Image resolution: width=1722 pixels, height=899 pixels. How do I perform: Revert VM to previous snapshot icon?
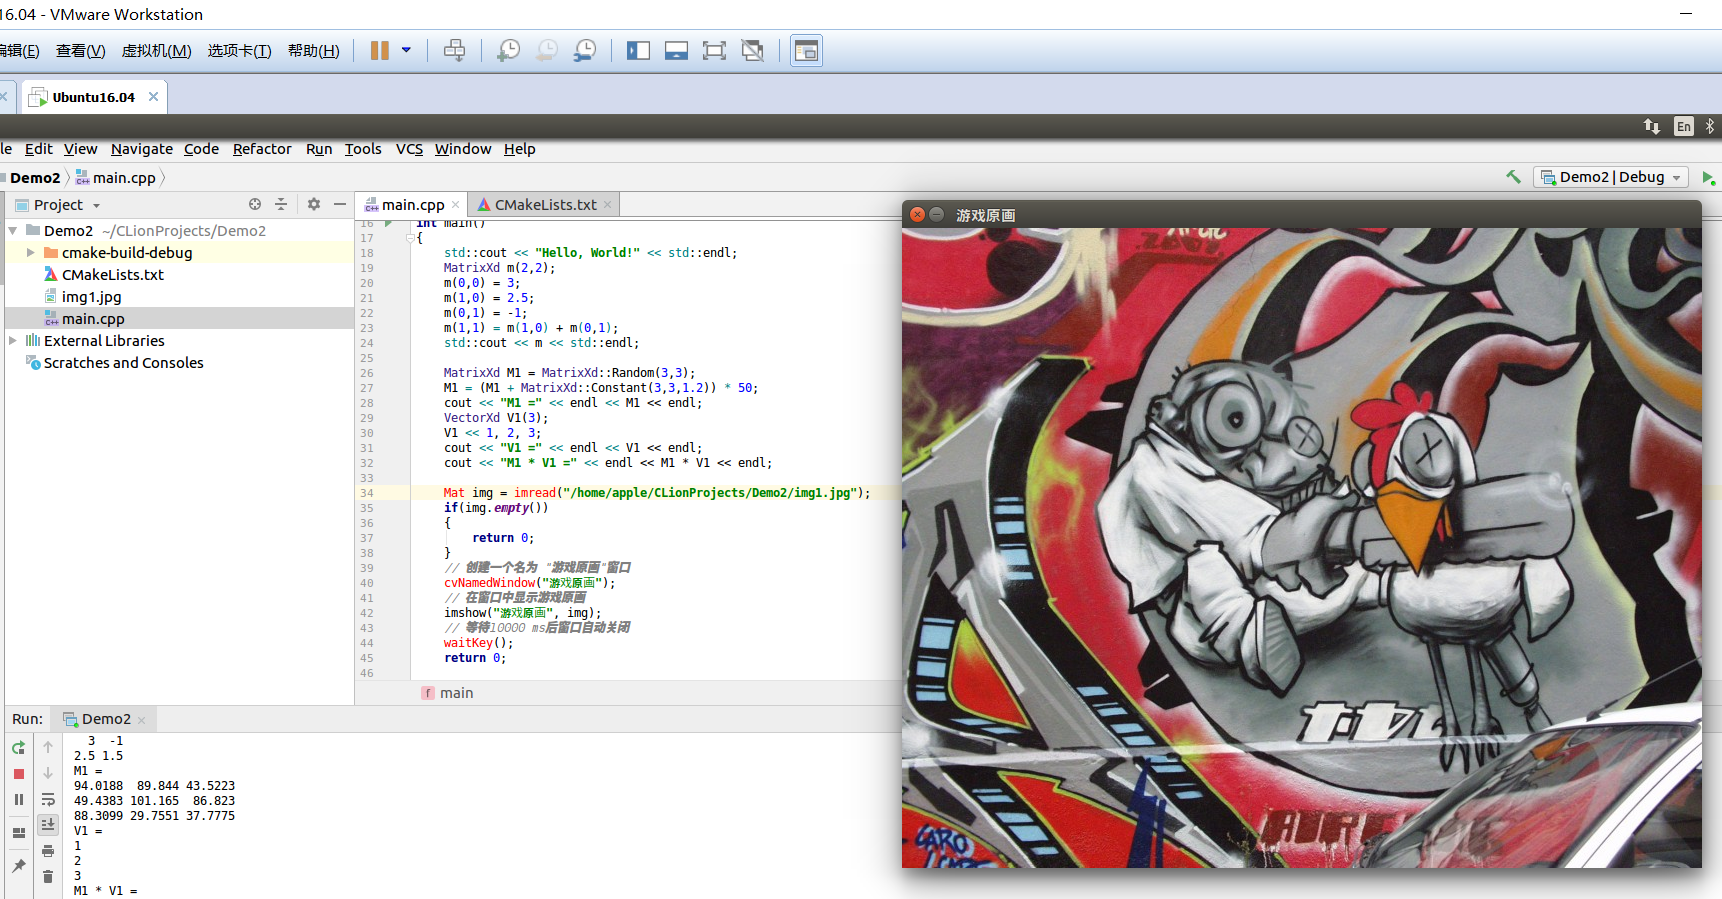[546, 50]
